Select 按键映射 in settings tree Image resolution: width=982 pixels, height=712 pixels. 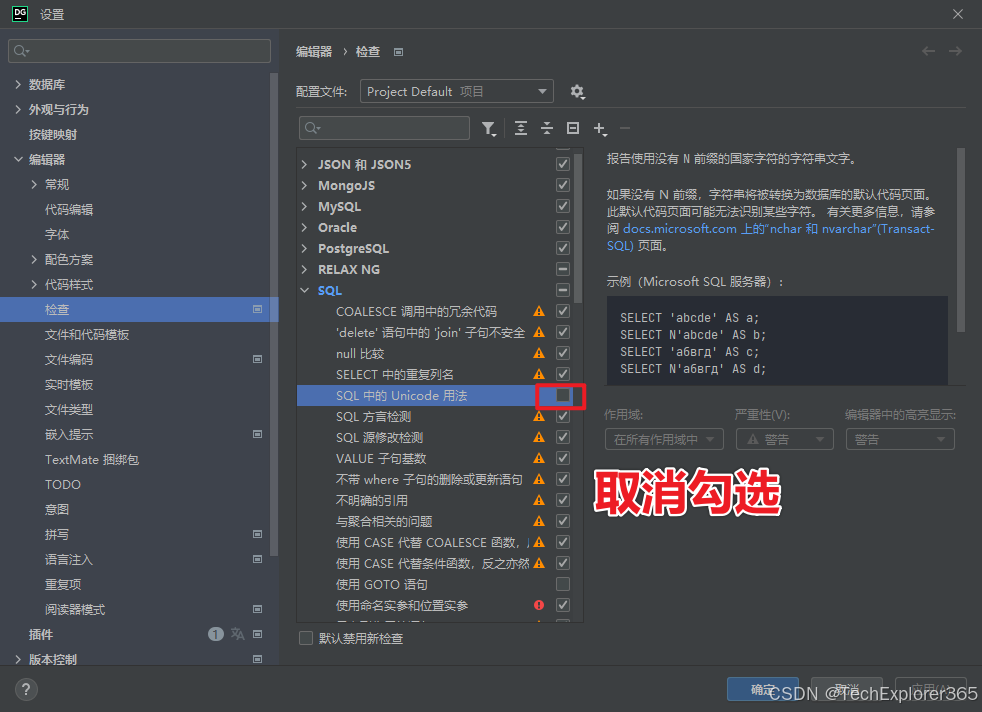point(53,135)
